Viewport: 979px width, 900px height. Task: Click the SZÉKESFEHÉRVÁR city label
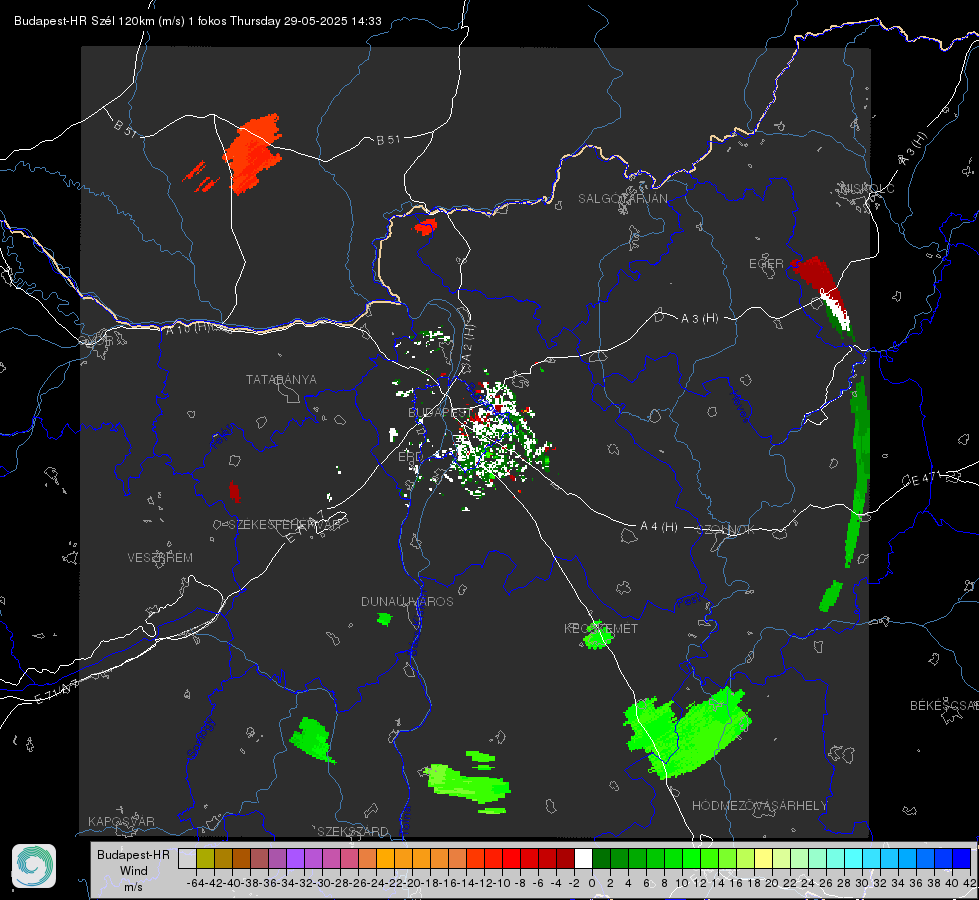(x=285, y=524)
